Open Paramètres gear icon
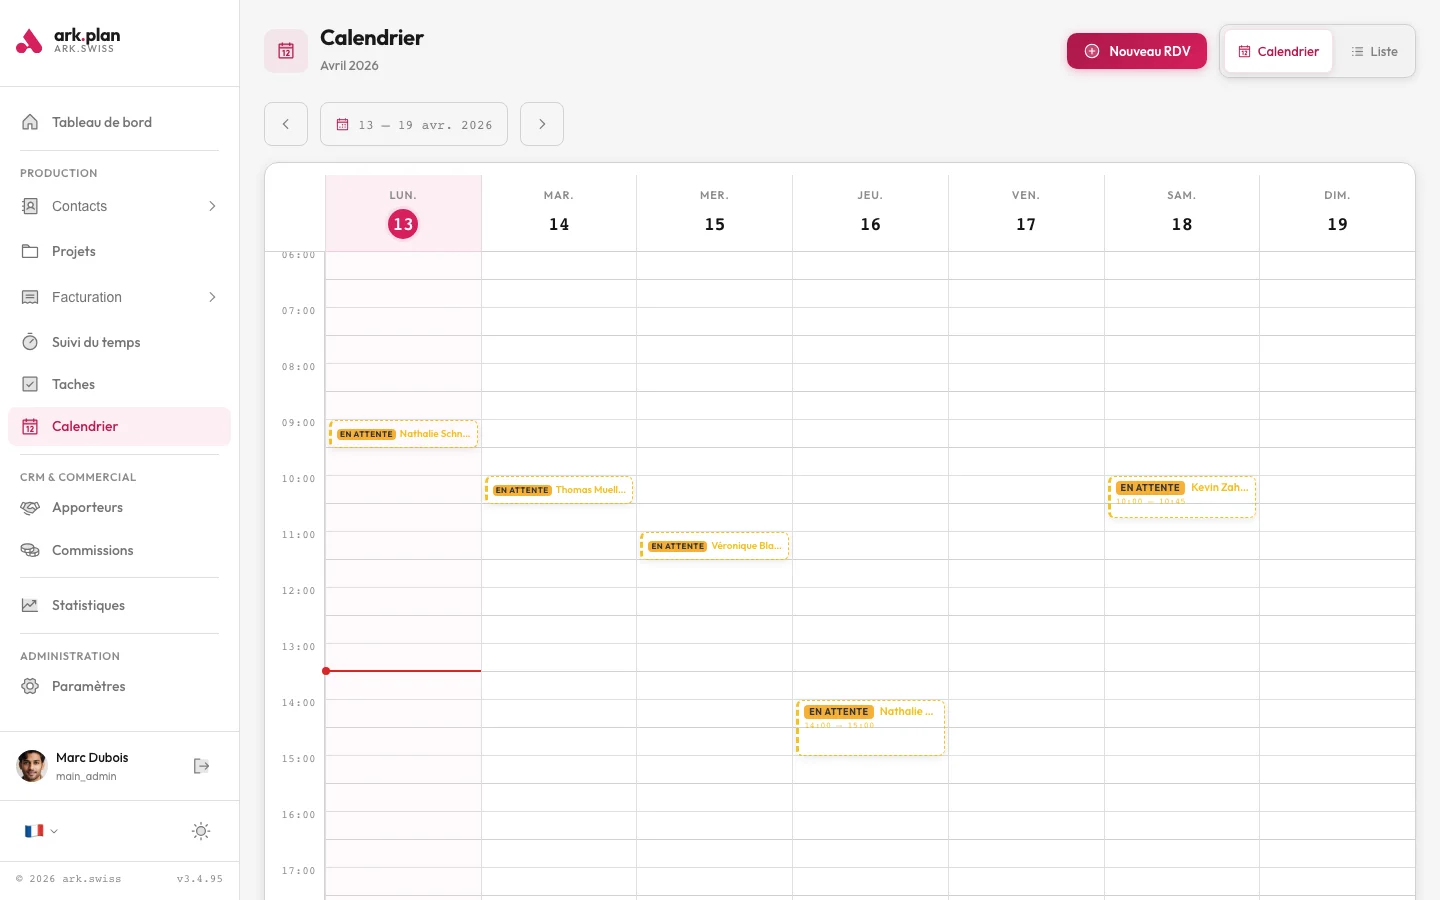This screenshot has width=1440, height=900. point(31,686)
